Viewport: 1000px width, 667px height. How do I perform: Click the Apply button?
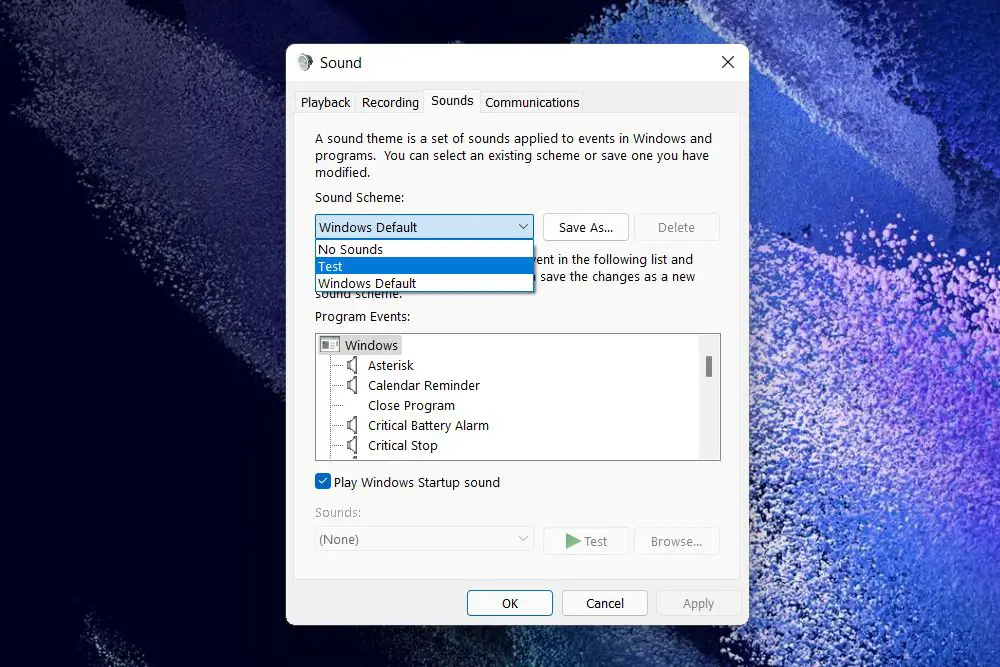[x=698, y=603]
